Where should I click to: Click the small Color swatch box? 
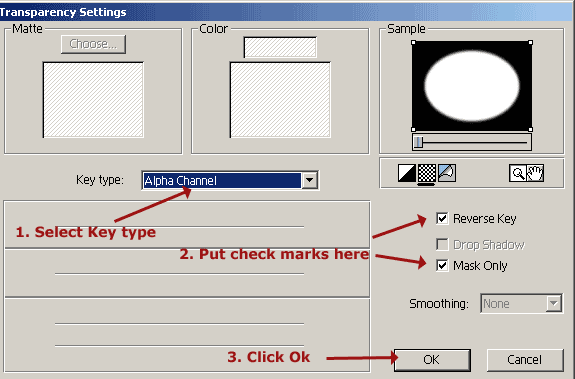click(x=280, y=47)
